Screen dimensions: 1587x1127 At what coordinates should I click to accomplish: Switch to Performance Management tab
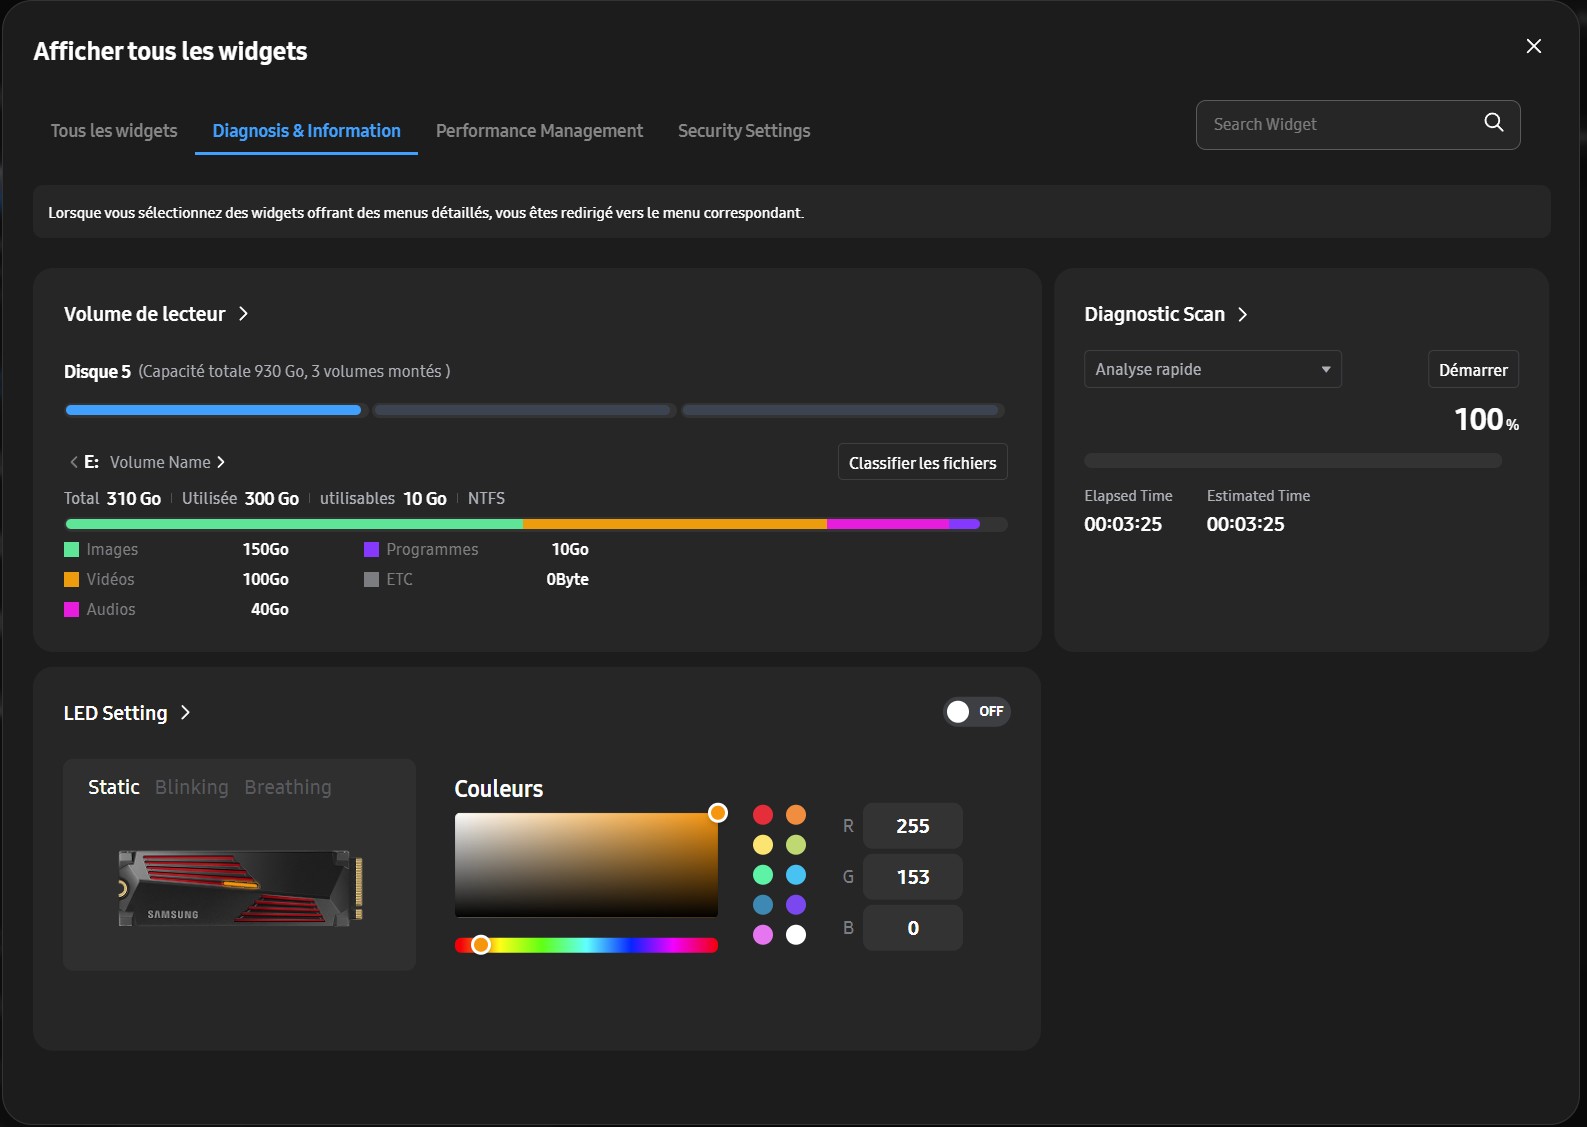tap(539, 131)
